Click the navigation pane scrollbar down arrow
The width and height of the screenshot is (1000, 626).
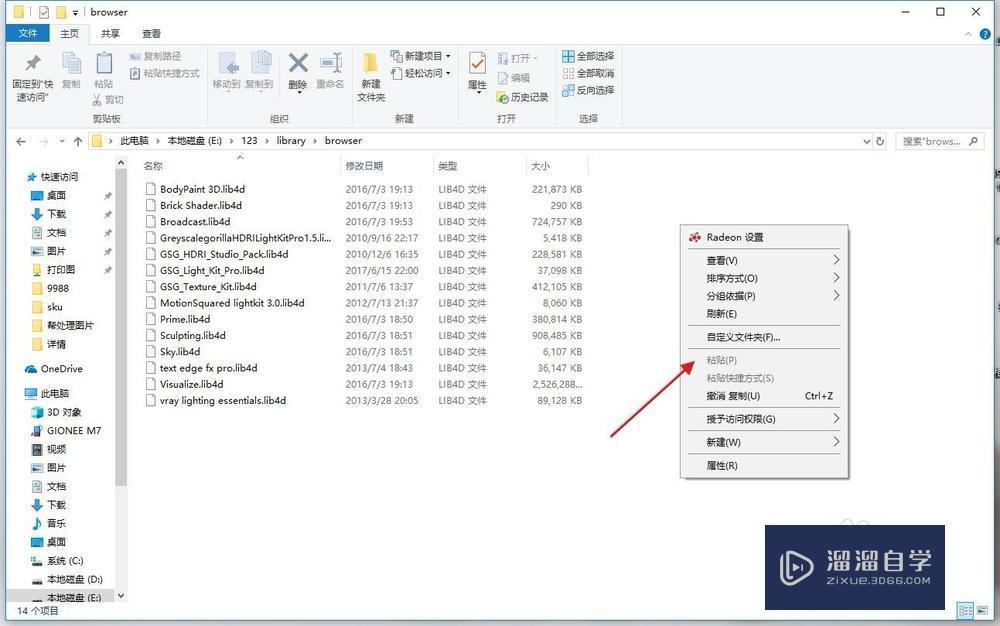tap(121, 596)
